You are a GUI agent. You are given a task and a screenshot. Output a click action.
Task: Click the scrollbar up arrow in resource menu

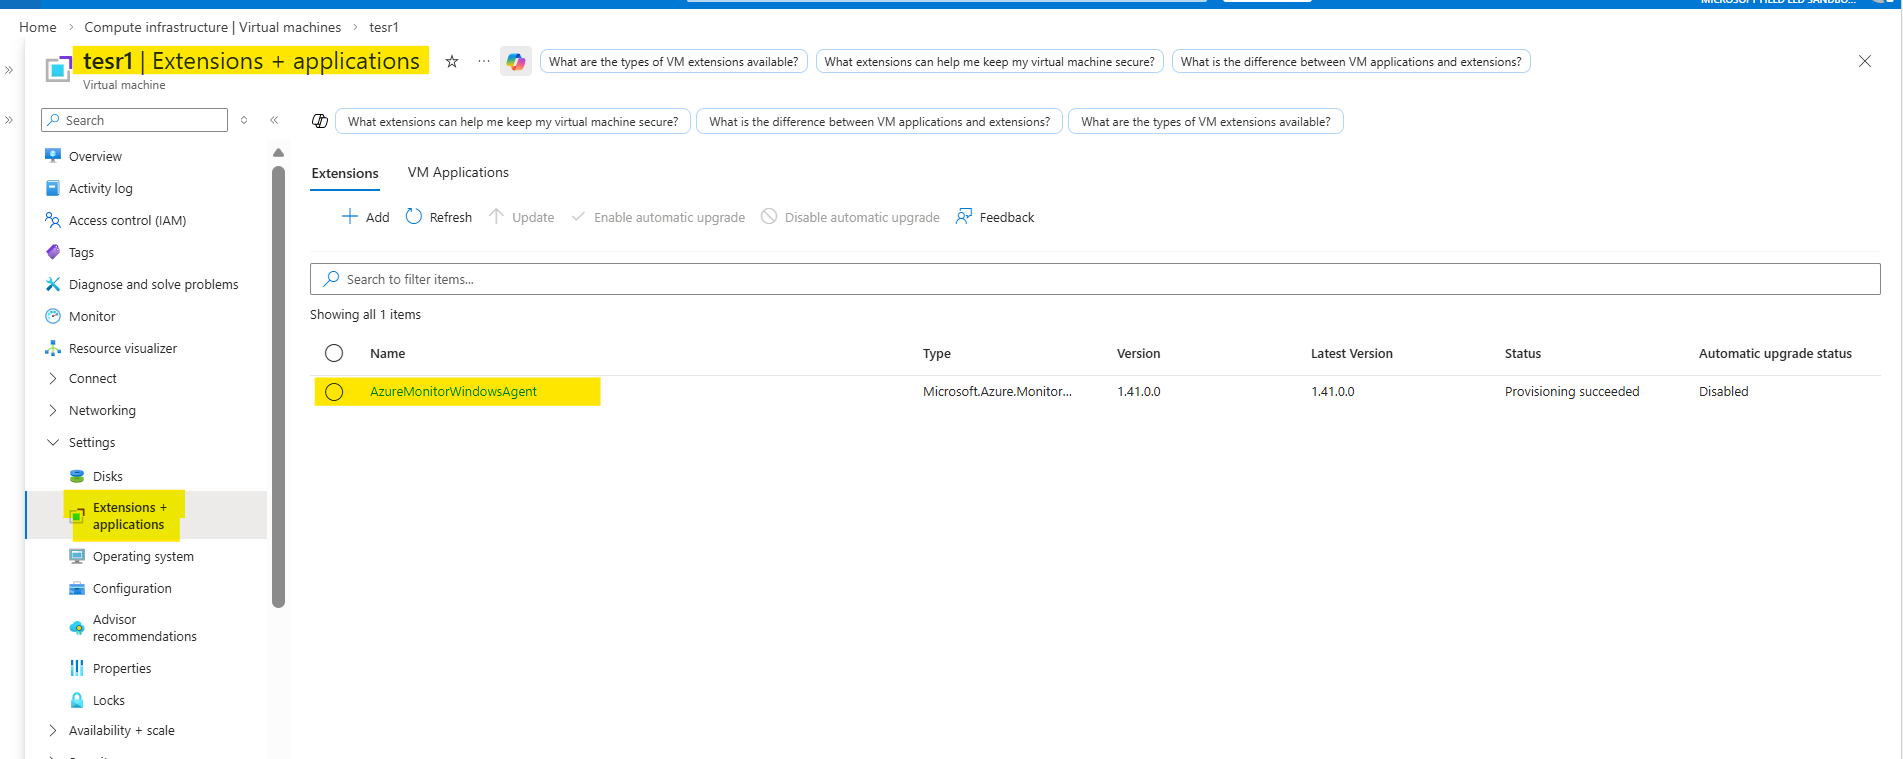click(278, 153)
